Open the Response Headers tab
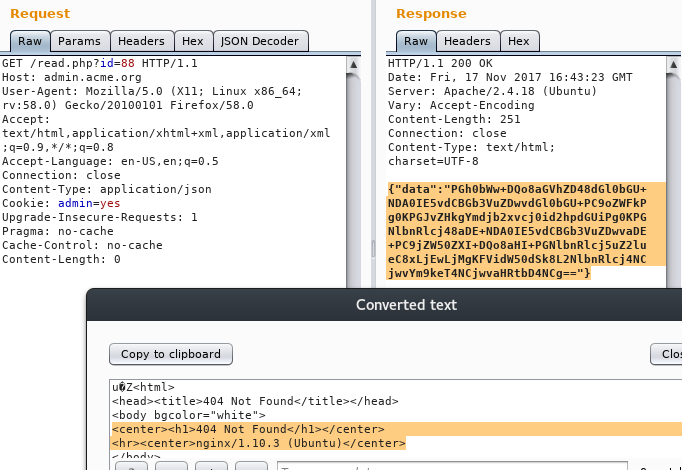 467,41
